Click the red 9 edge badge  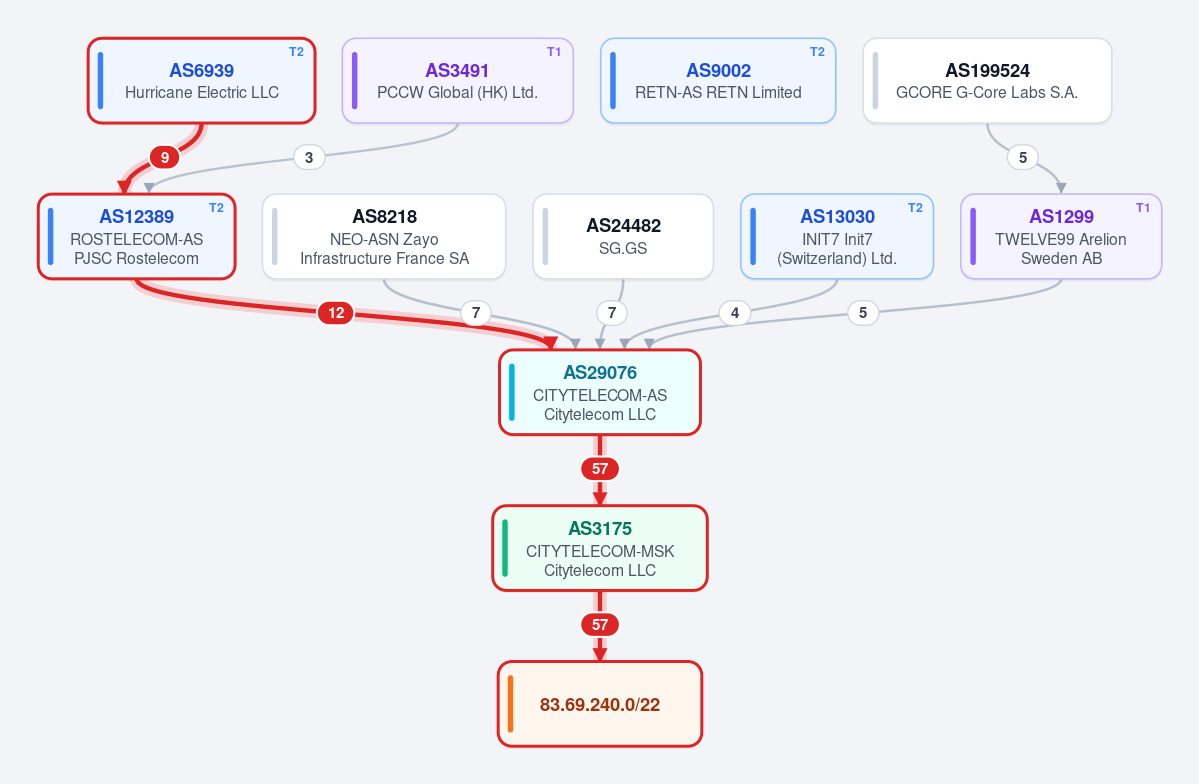pyautogui.click(x=164, y=158)
